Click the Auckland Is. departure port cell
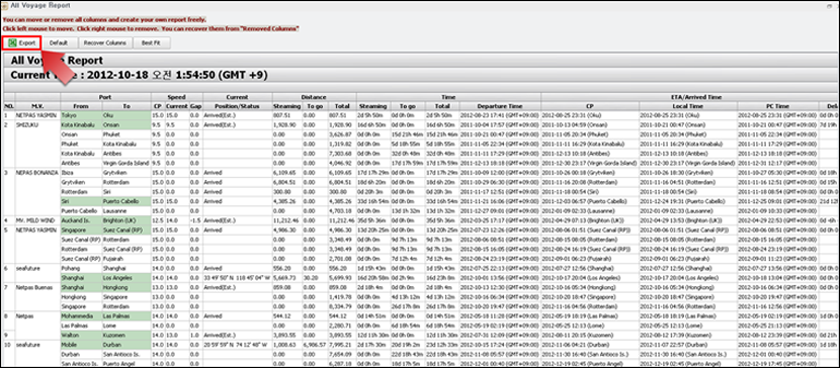Image resolution: width=840 pixels, height=368 pixels. point(81,220)
